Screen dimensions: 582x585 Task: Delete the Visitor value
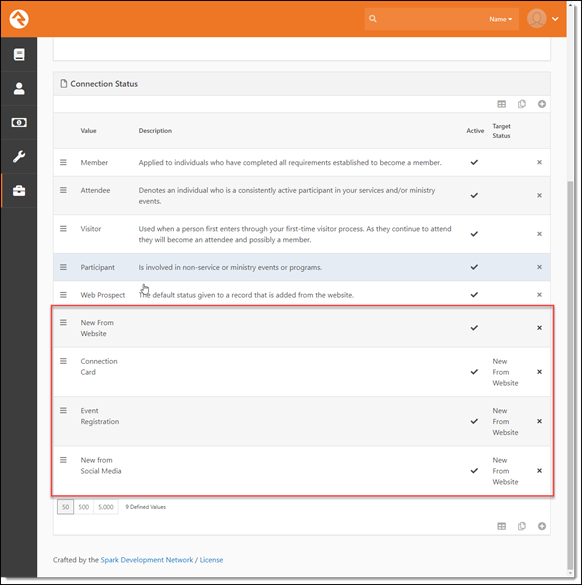[539, 234]
